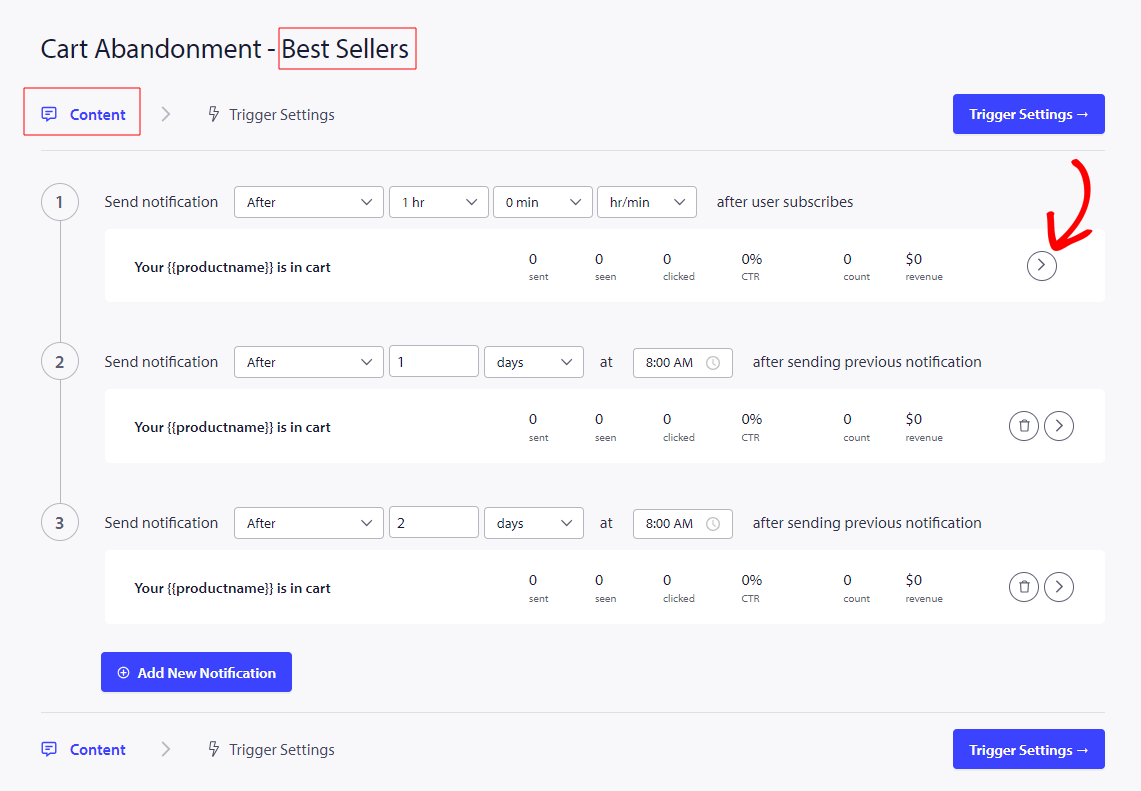Open 'days' dropdown for notification 2
The width and height of the screenshot is (1141, 791).
pos(533,362)
